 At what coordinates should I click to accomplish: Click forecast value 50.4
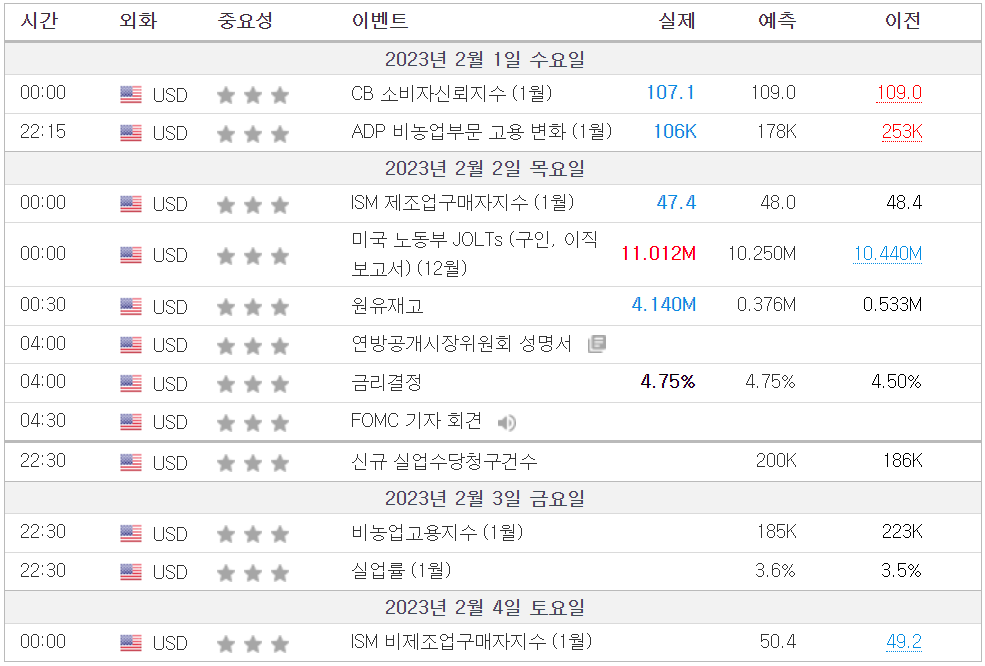click(x=777, y=641)
